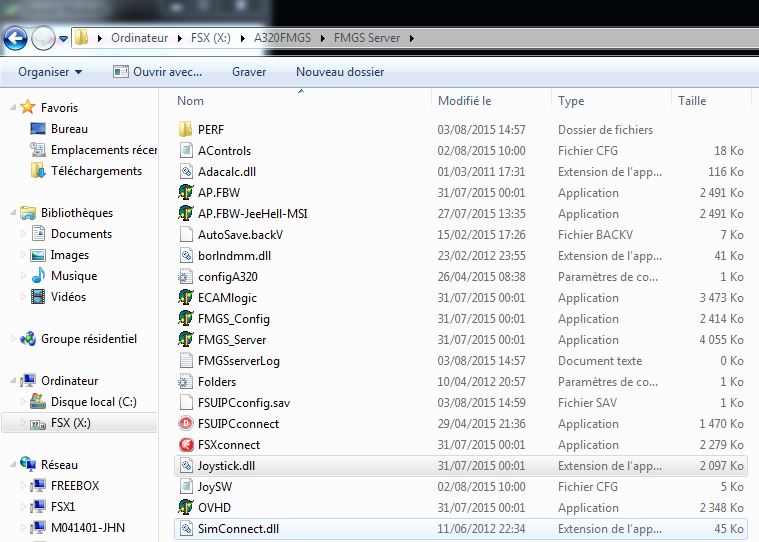The image size is (759, 542).
Task: Select the AP.FBW application icon
Action: [186, 192]
